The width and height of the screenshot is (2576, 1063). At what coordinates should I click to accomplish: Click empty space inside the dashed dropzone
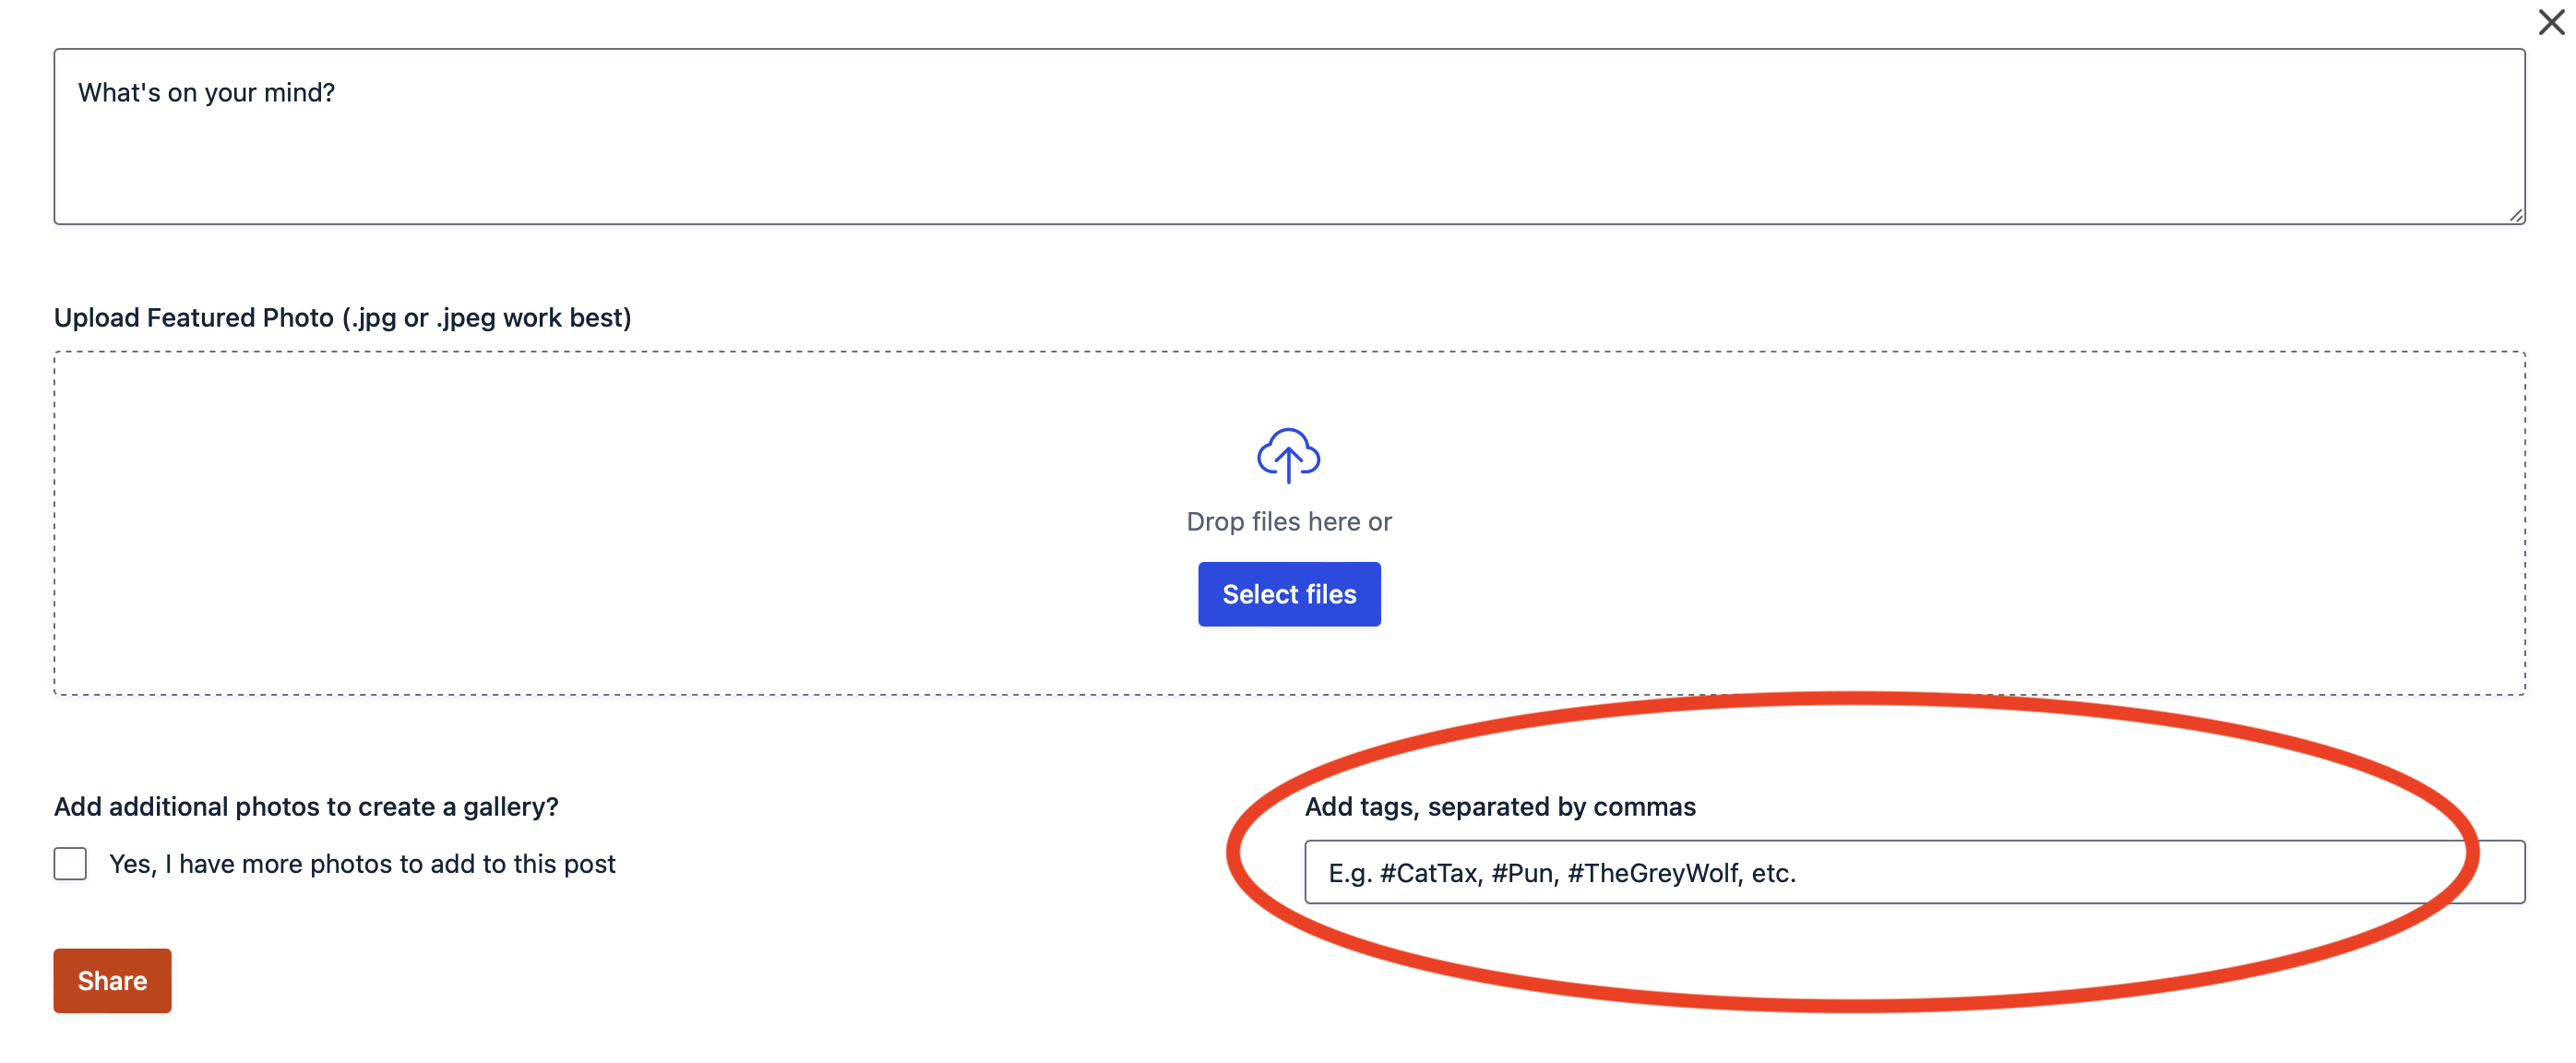click(600, 520)
